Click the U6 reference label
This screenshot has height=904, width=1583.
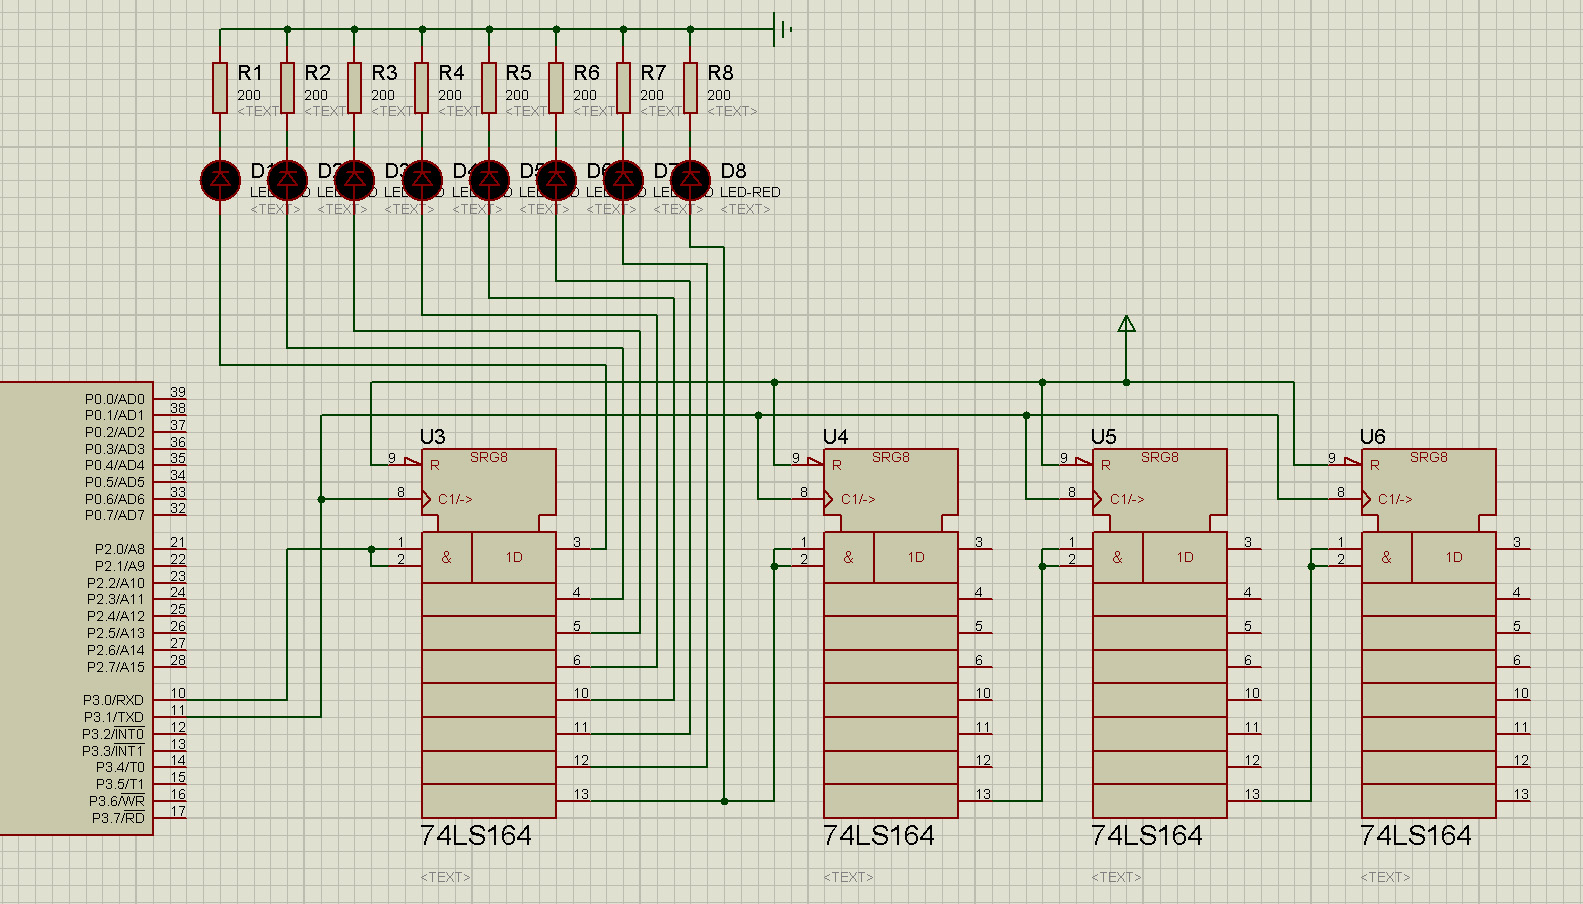click(1372, 437)
